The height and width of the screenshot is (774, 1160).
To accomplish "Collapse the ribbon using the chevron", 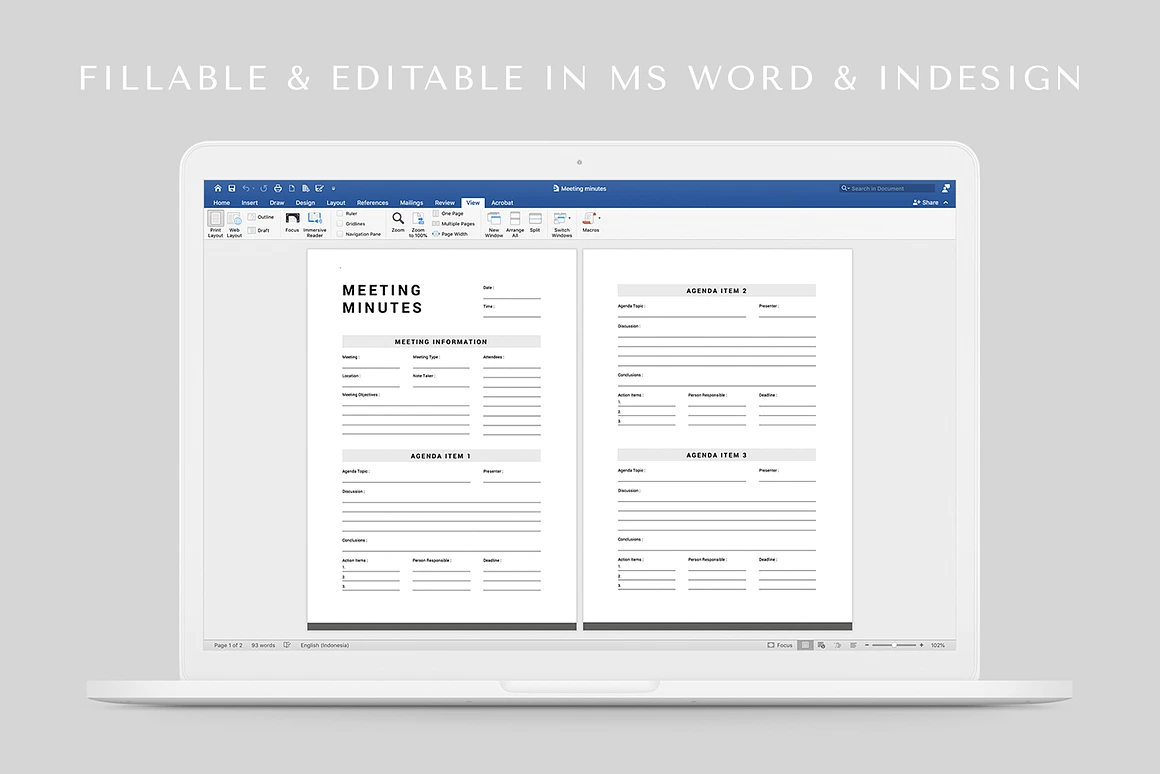I will coord(946,203).
